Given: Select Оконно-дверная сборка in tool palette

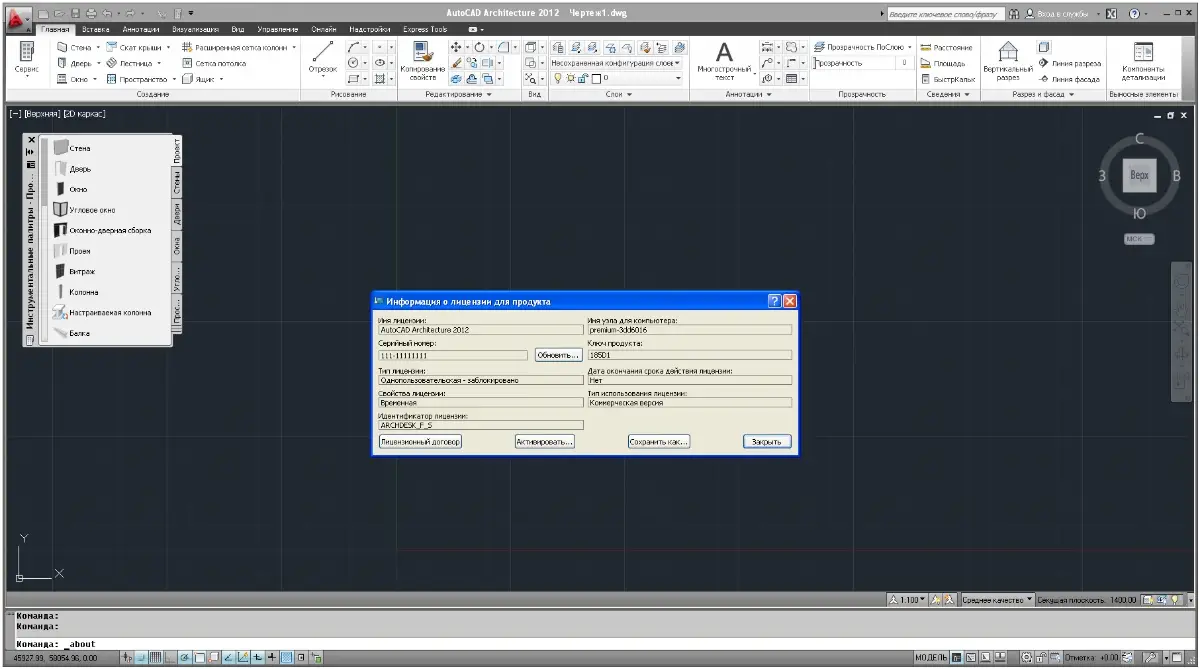Looking at the screenshot, I should pos(102,230).
